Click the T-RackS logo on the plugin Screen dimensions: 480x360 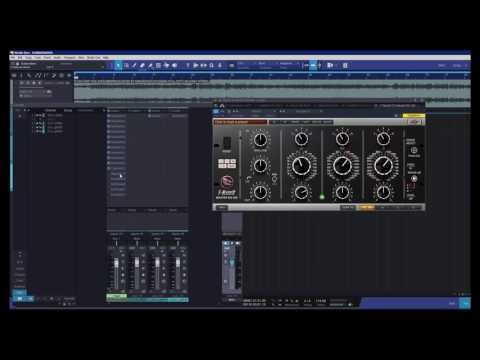[x=227, y=182]
